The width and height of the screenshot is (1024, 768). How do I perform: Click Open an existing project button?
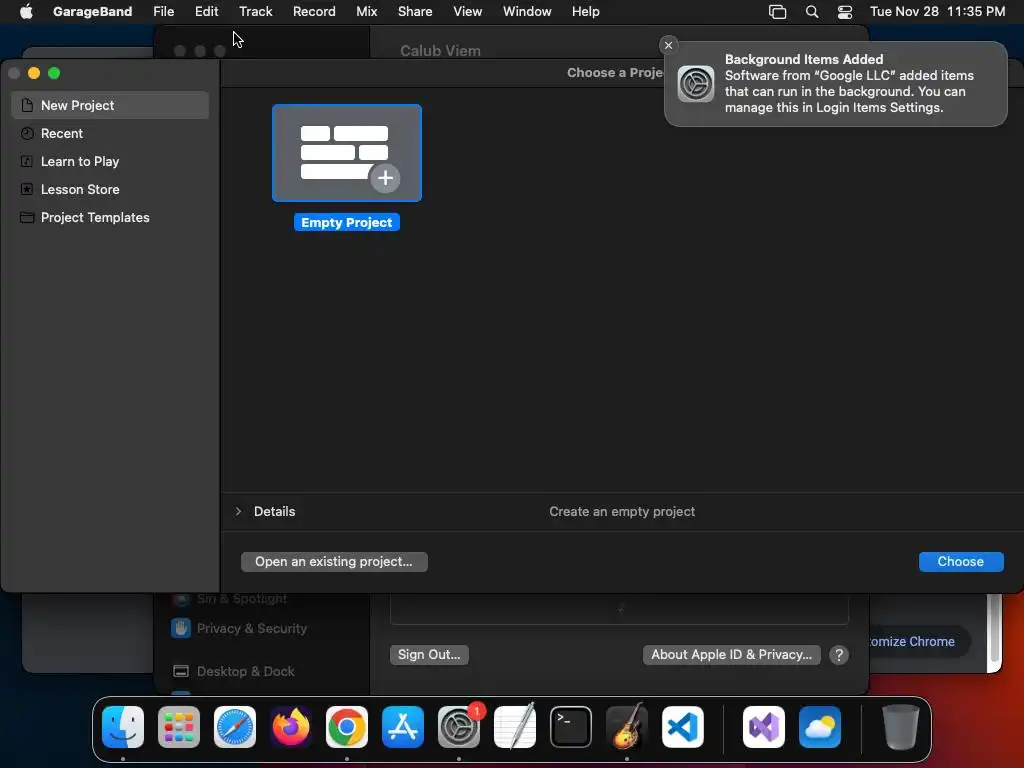pyautogui.click(x=334, y=562)
